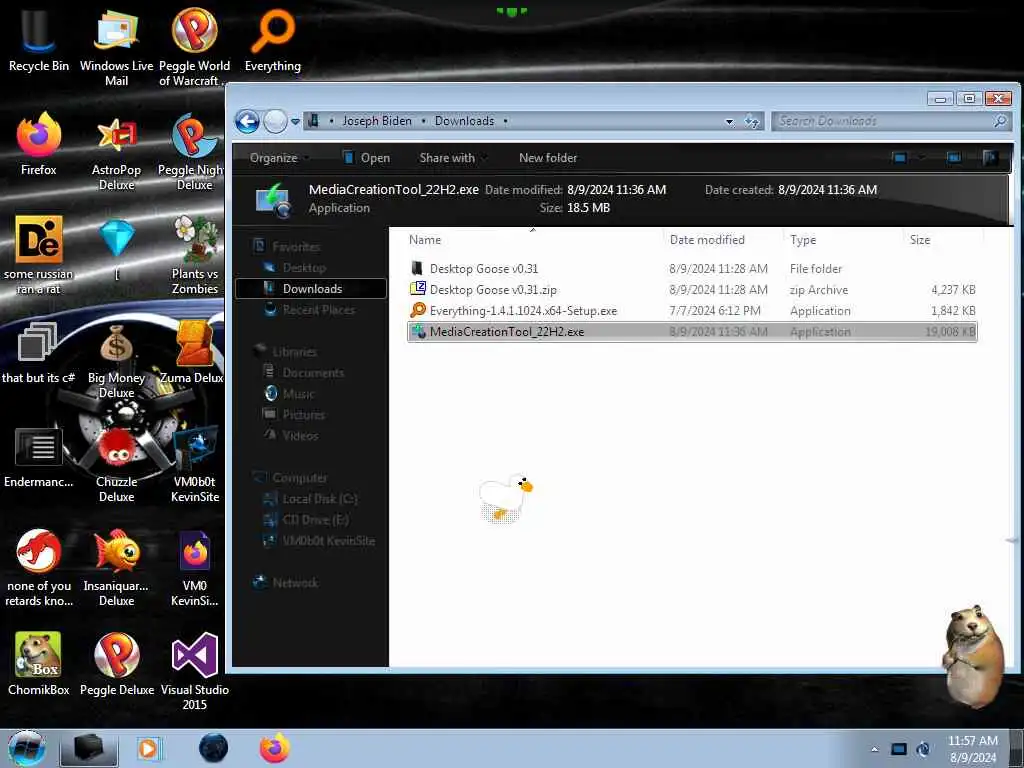
Task: Launch AstroPop Deluxe desktop icon
Action: tap(116, 152)
